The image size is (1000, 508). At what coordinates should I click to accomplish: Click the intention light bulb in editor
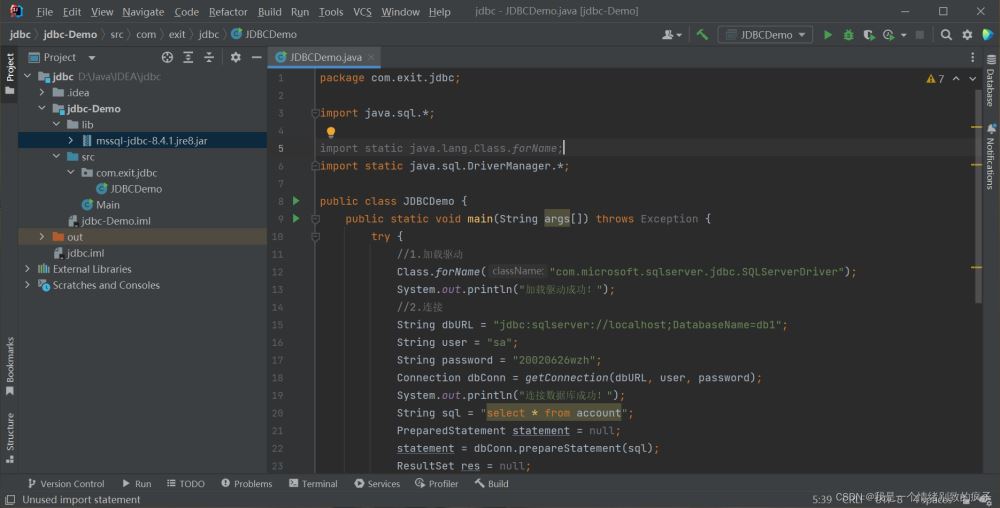(x=331, y=132)
